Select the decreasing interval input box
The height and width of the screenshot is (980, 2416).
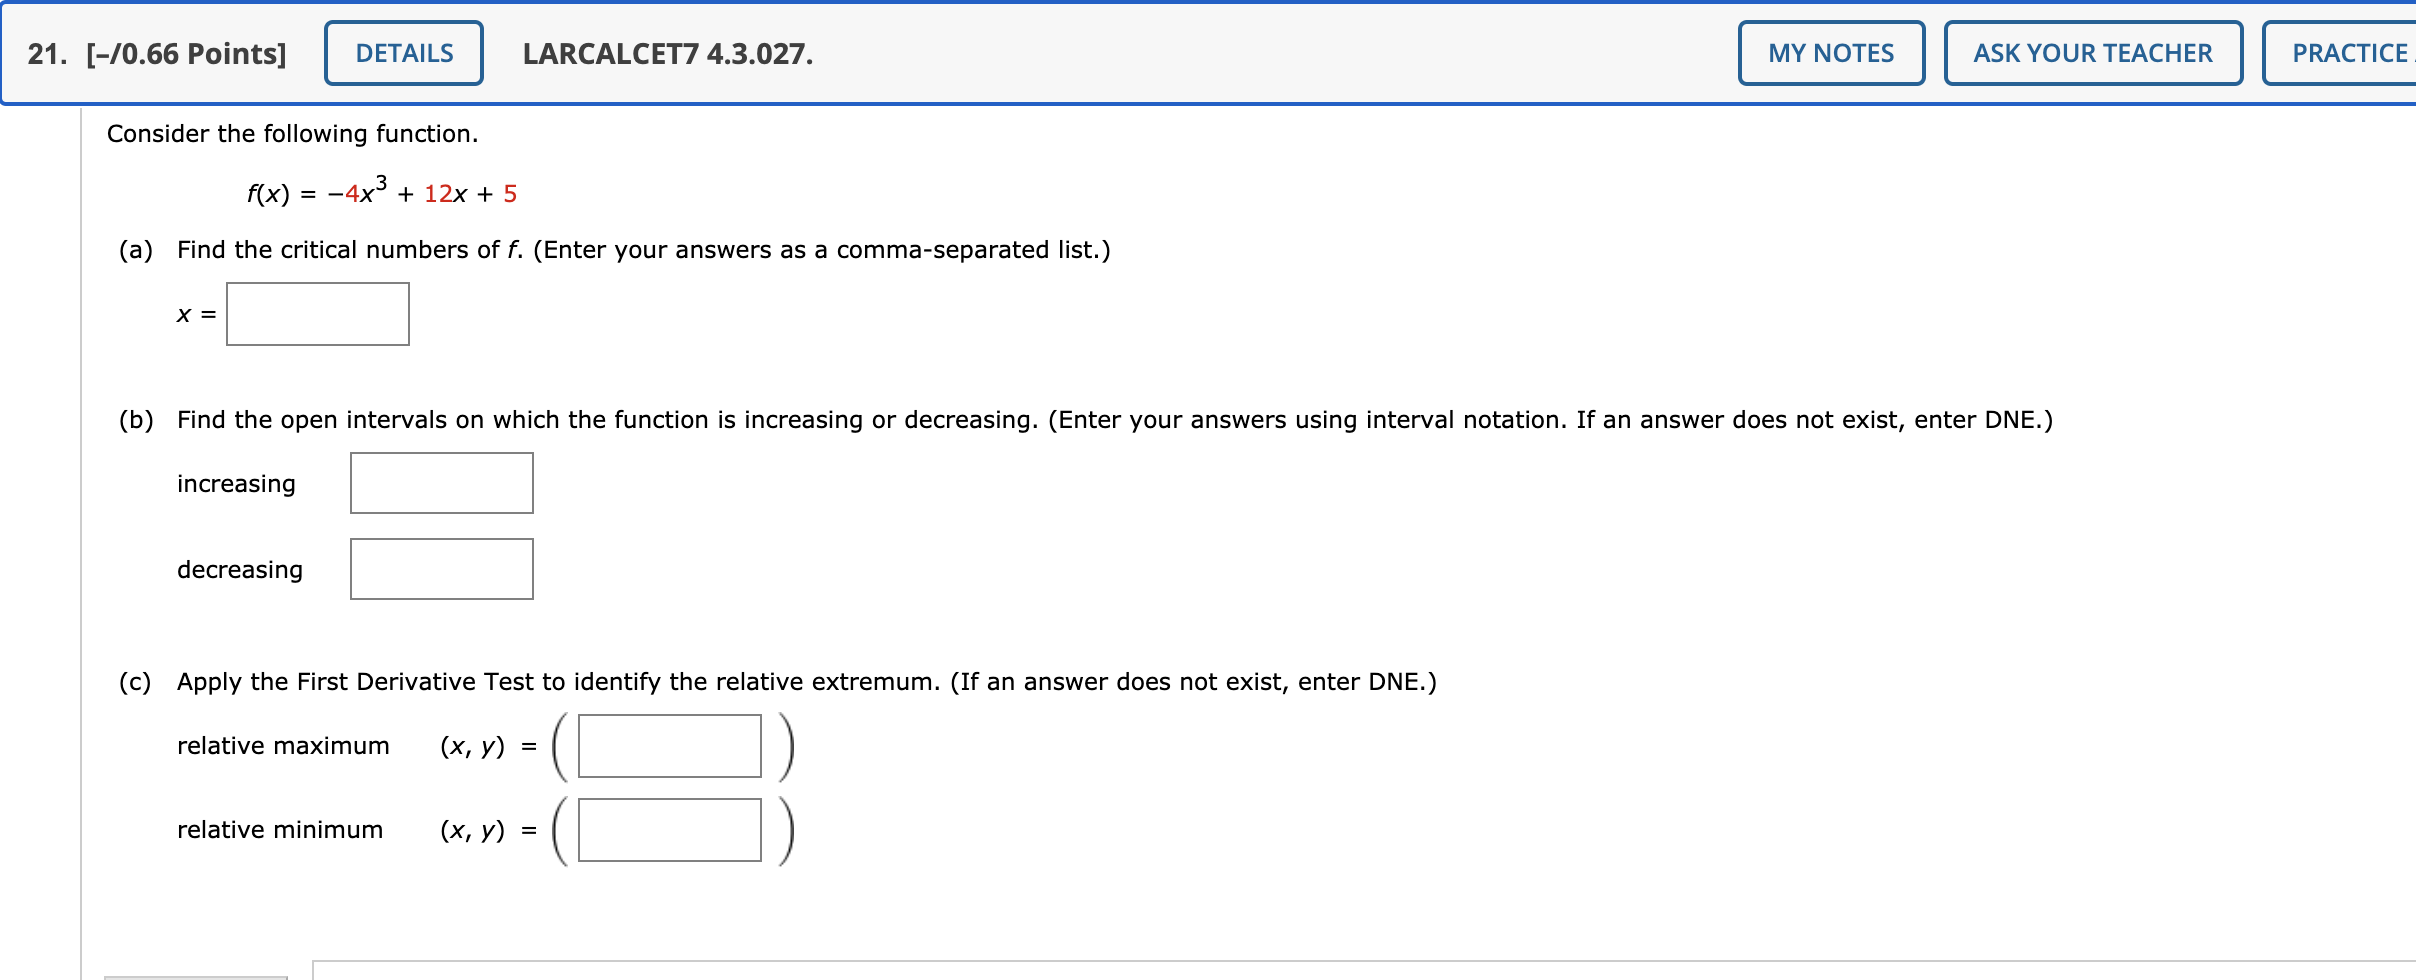pos(441,568)
